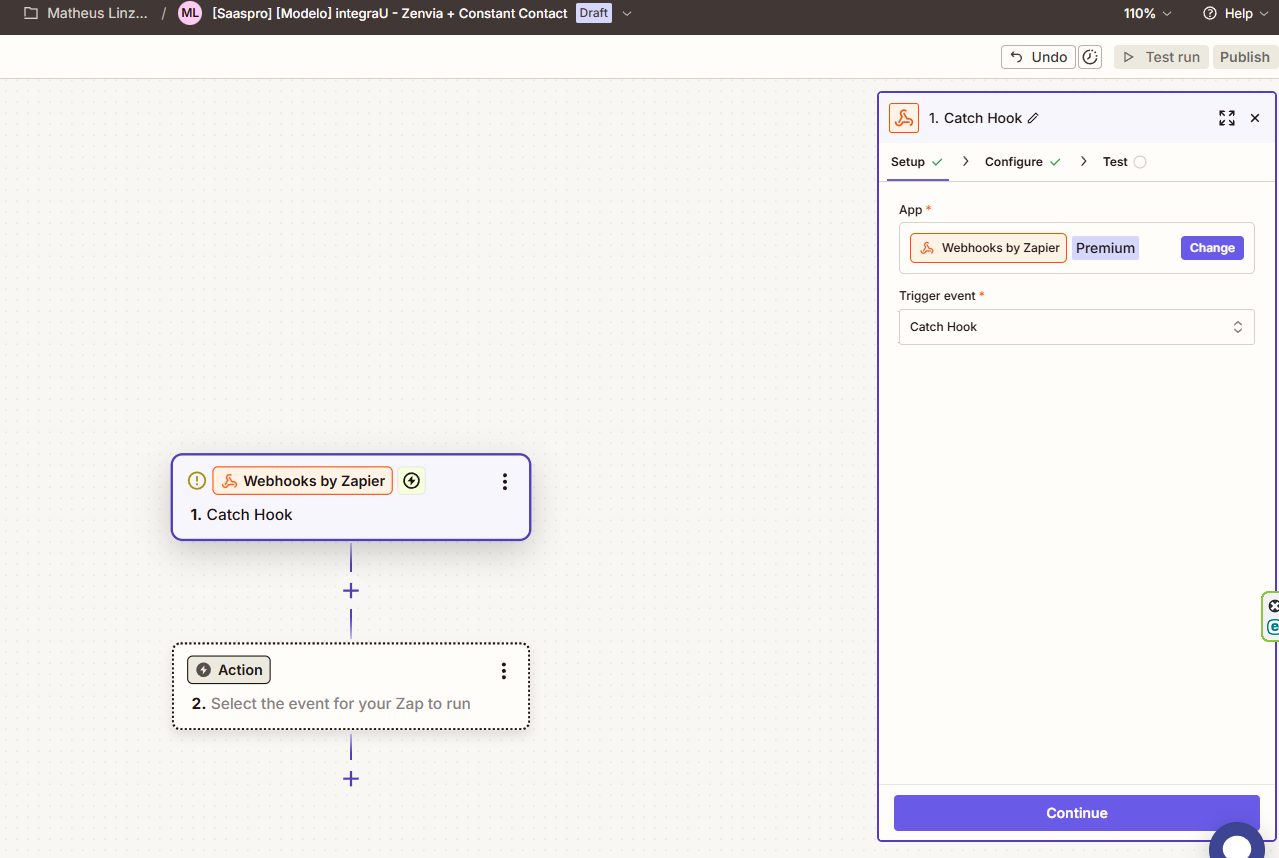Click the lightning bolt instant trigger icon
1279x858 pixels.
pyautogui.click(x=411, y=481)
